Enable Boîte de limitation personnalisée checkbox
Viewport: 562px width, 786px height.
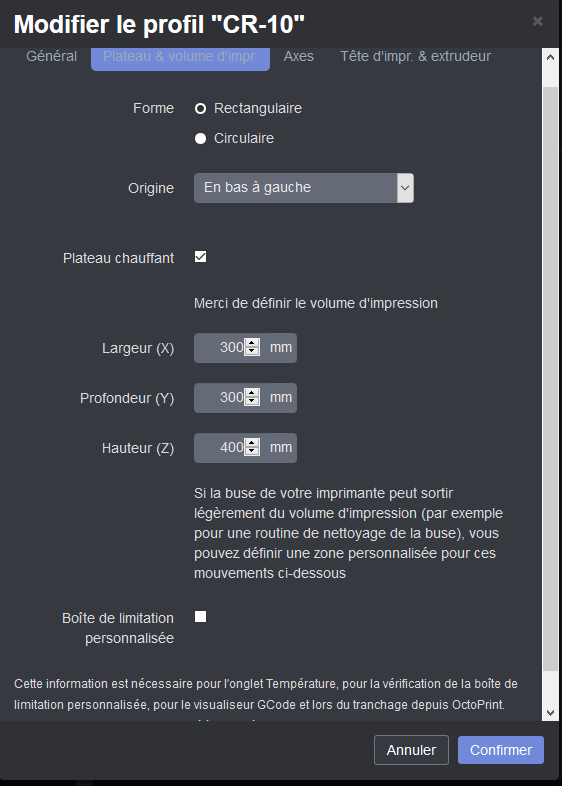(201, 617)
